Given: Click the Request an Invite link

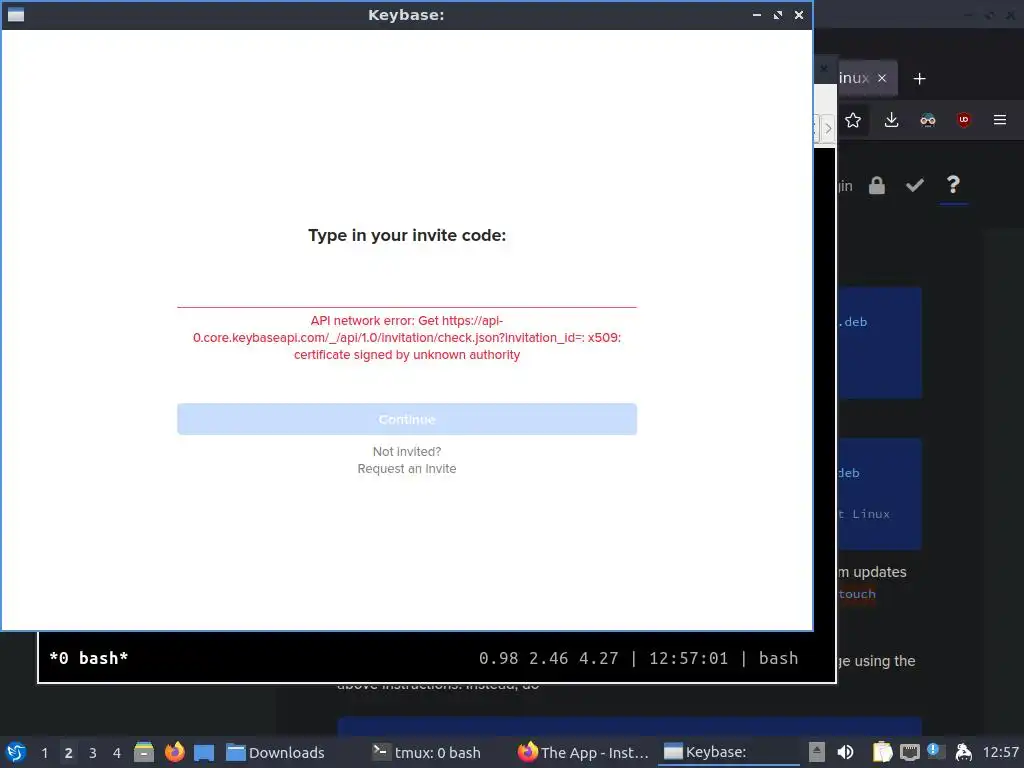Looking at the screenshot, I should (406, 469).
